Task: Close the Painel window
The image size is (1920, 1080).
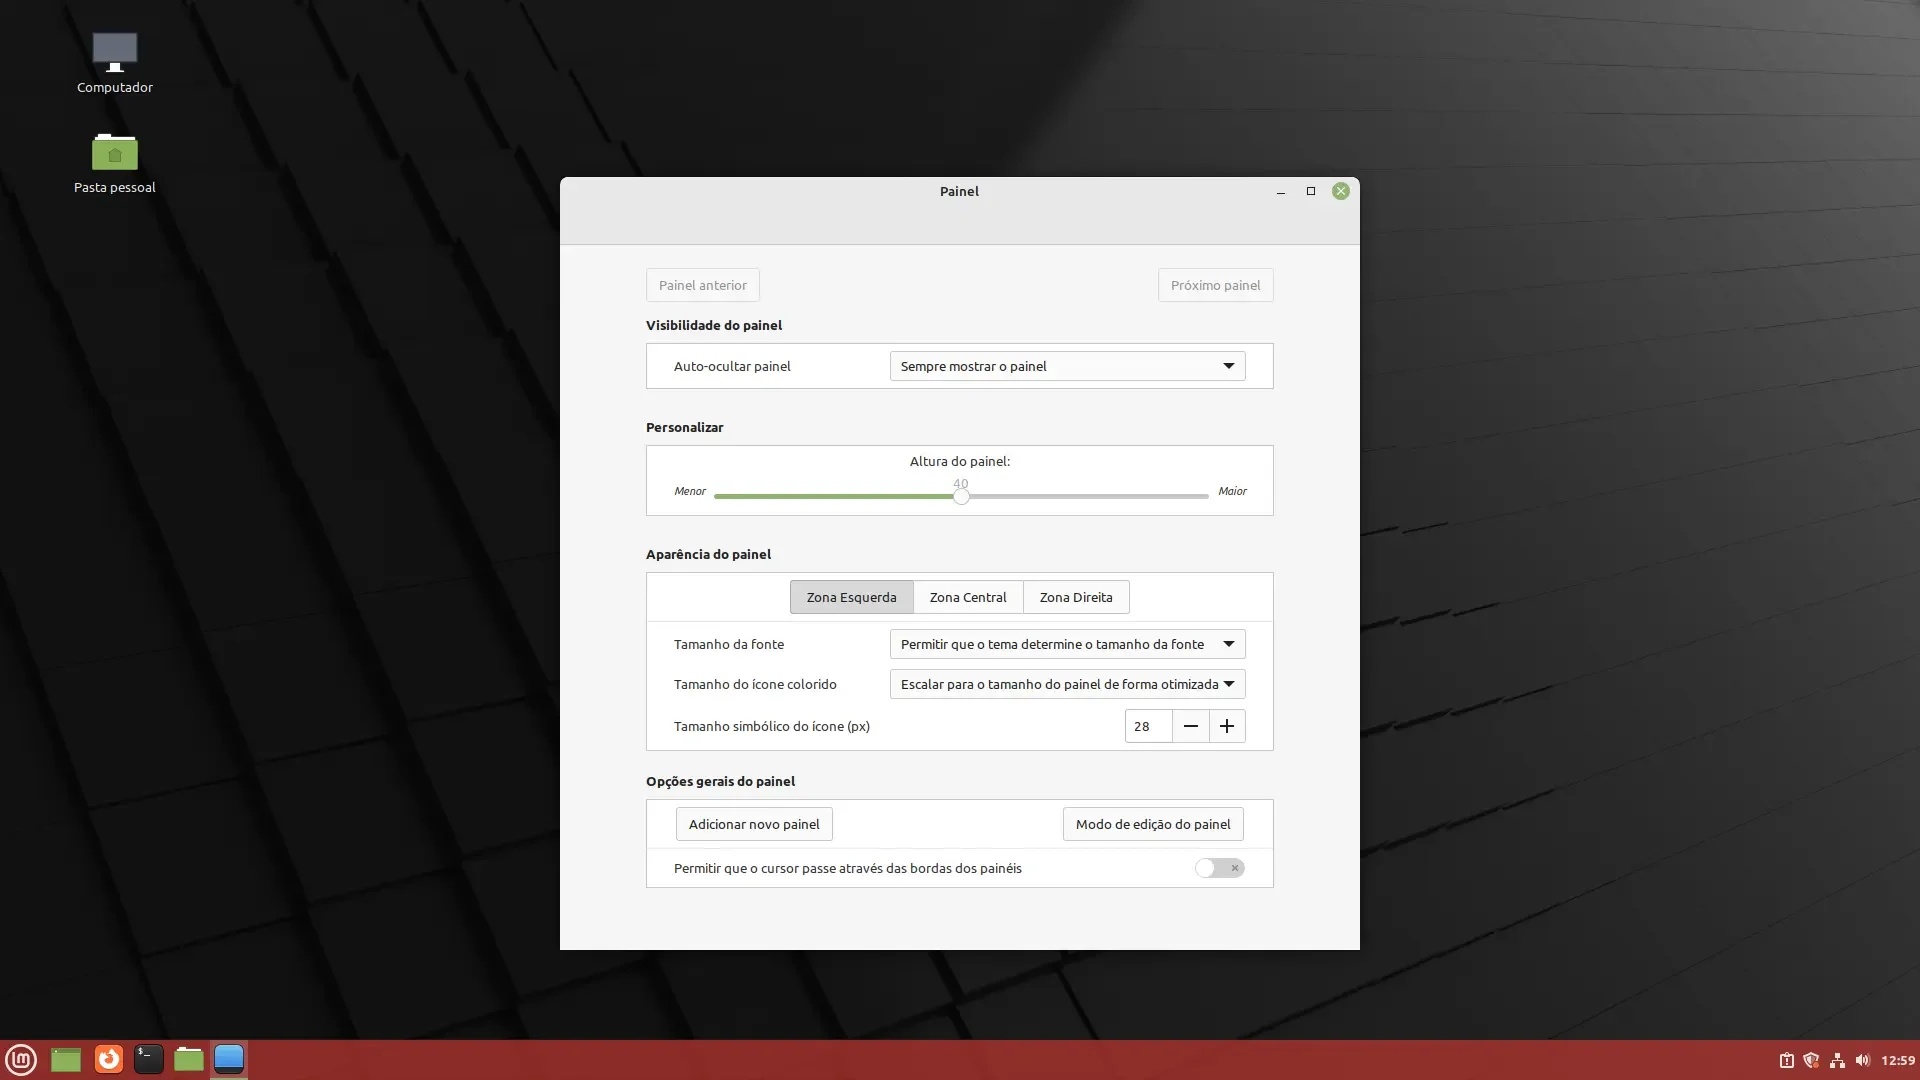Action: pyautogui.click(x=1341, y=191)
